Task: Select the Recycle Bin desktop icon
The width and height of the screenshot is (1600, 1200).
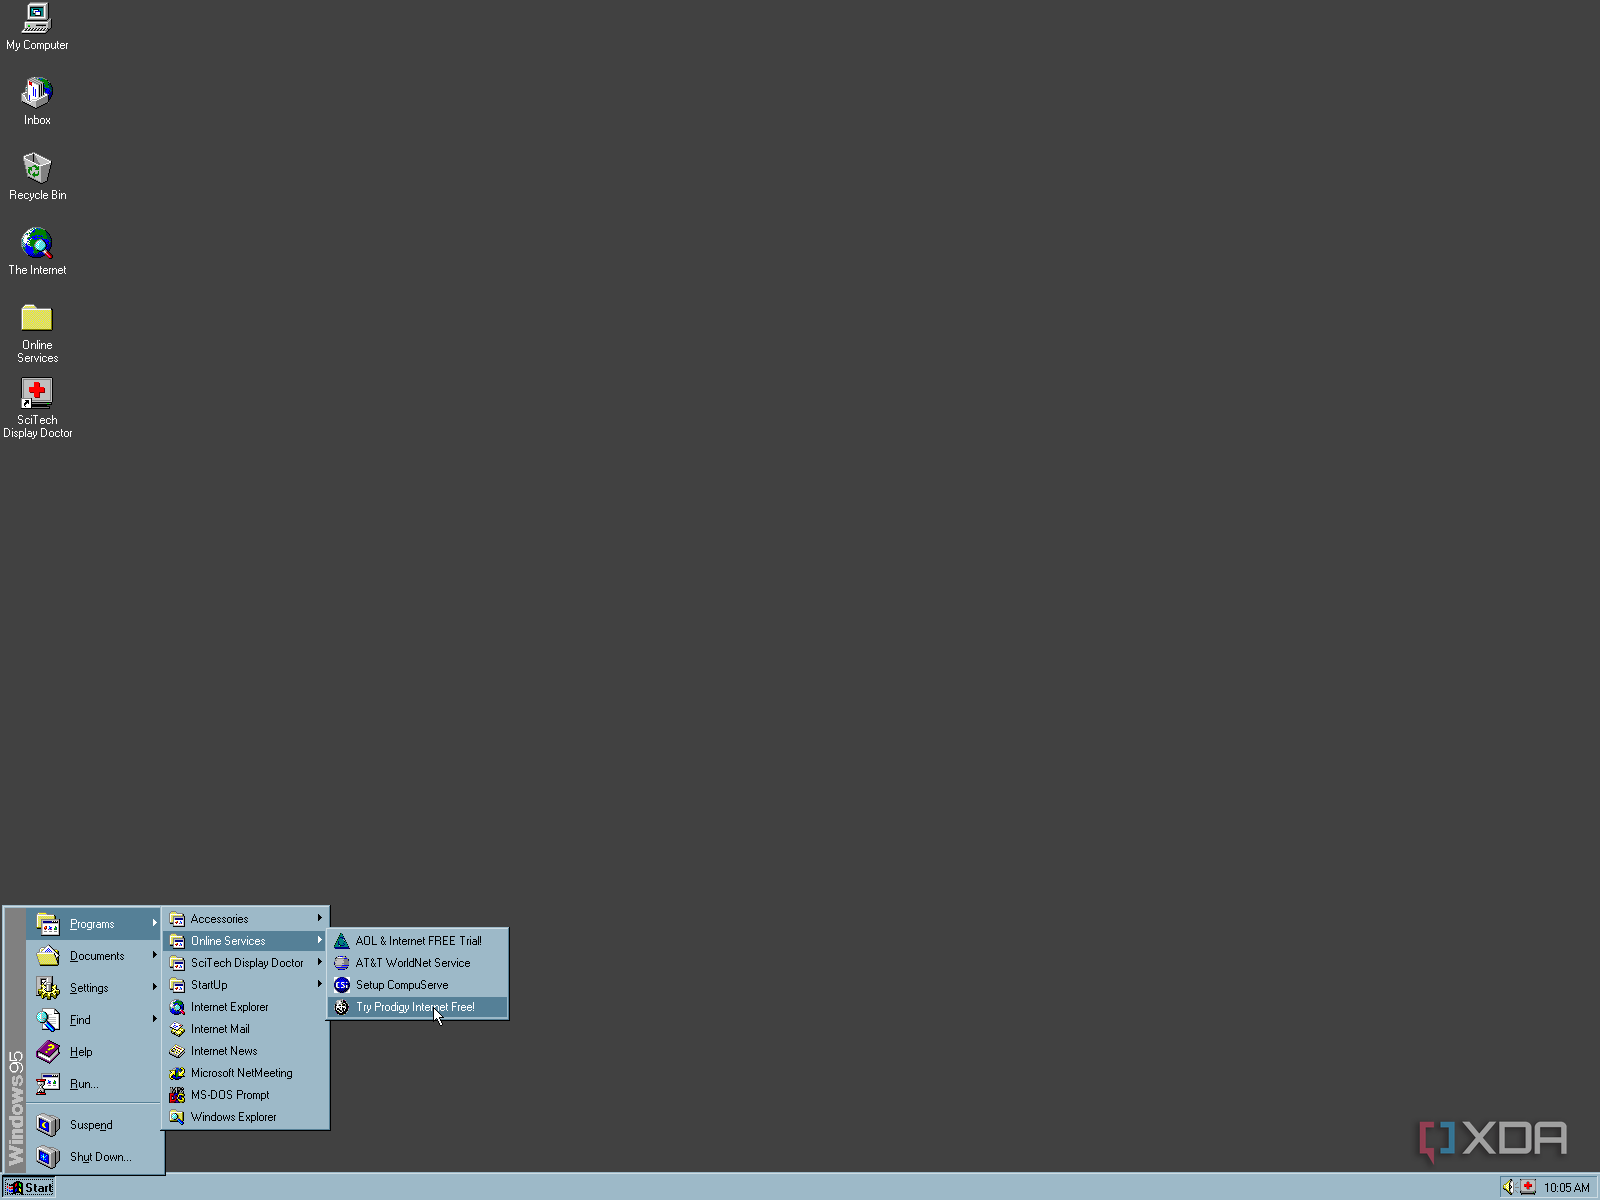Action: tap(37, 176)
